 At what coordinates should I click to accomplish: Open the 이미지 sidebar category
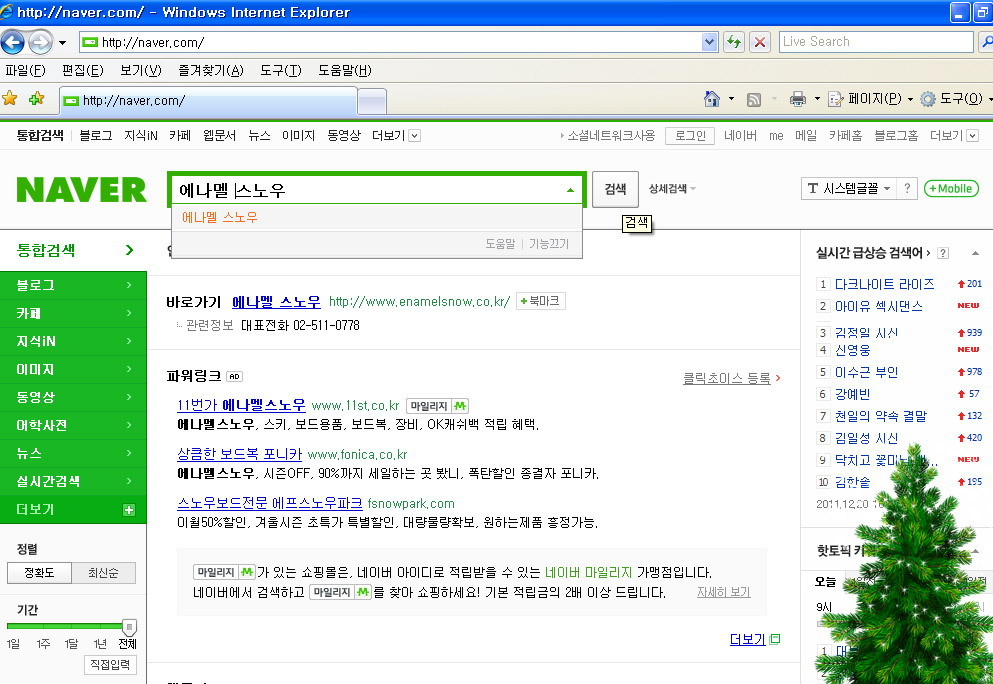tap(73, 369)
